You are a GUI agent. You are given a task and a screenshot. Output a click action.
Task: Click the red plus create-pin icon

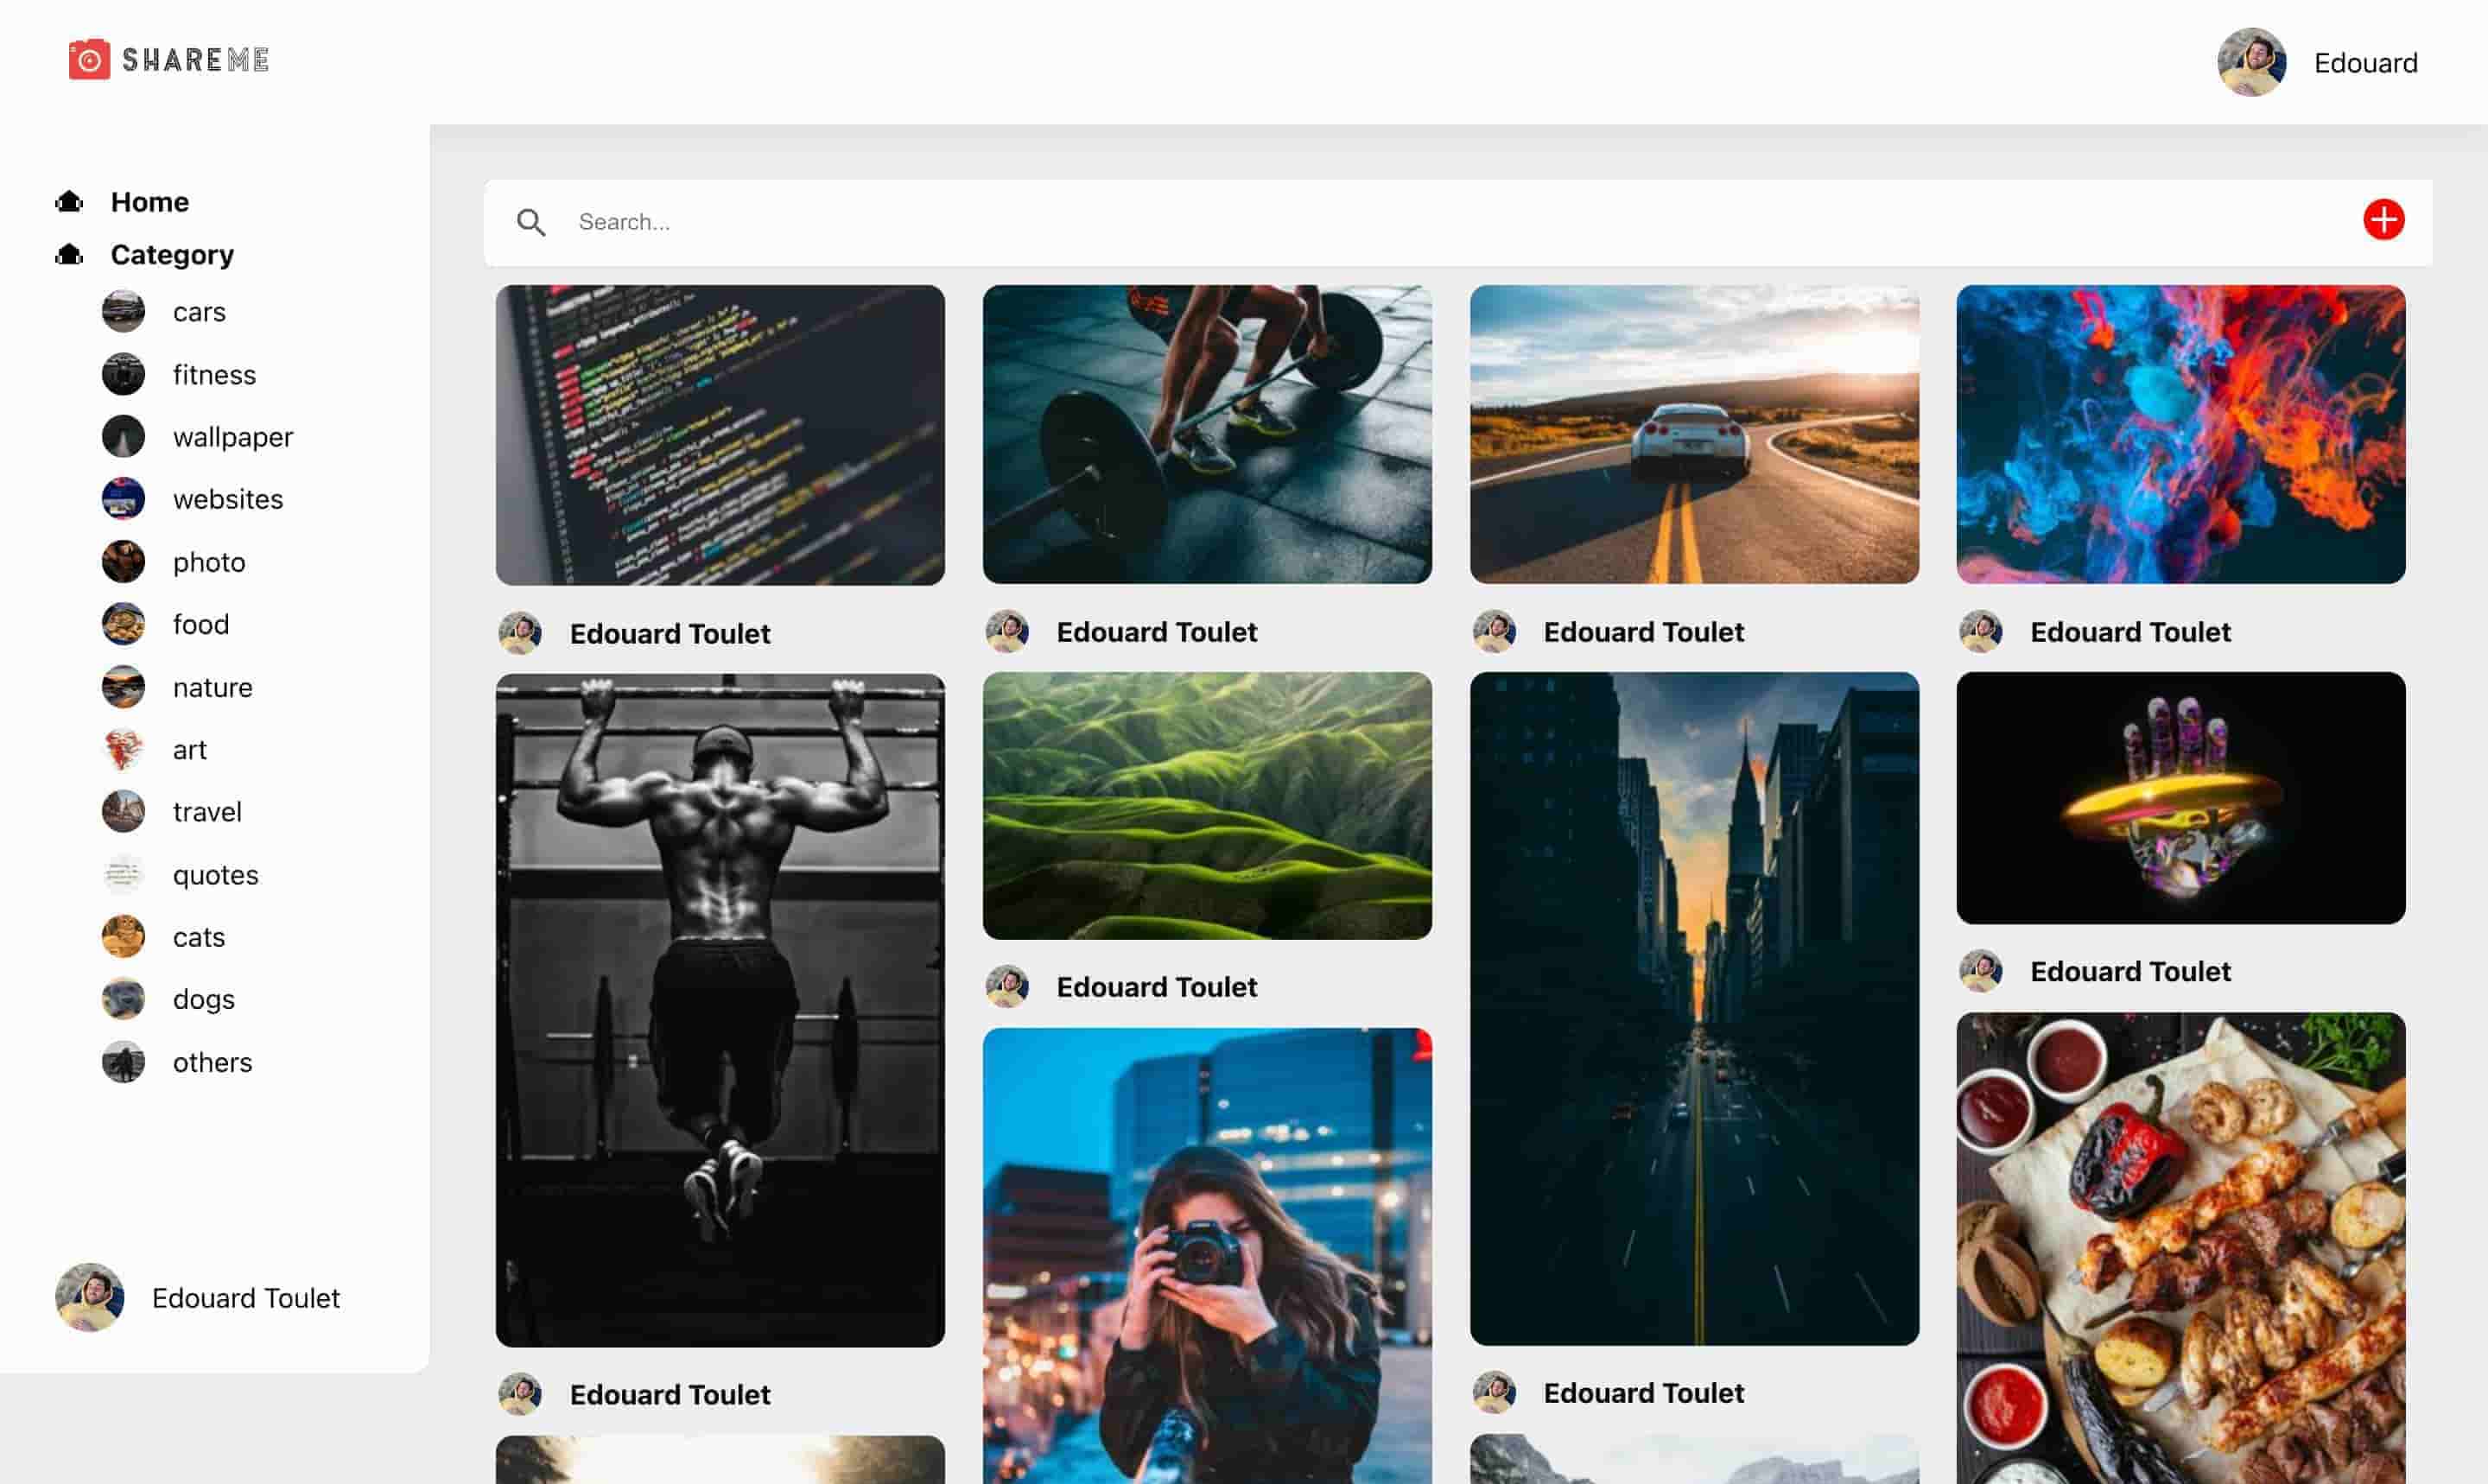2383,220
